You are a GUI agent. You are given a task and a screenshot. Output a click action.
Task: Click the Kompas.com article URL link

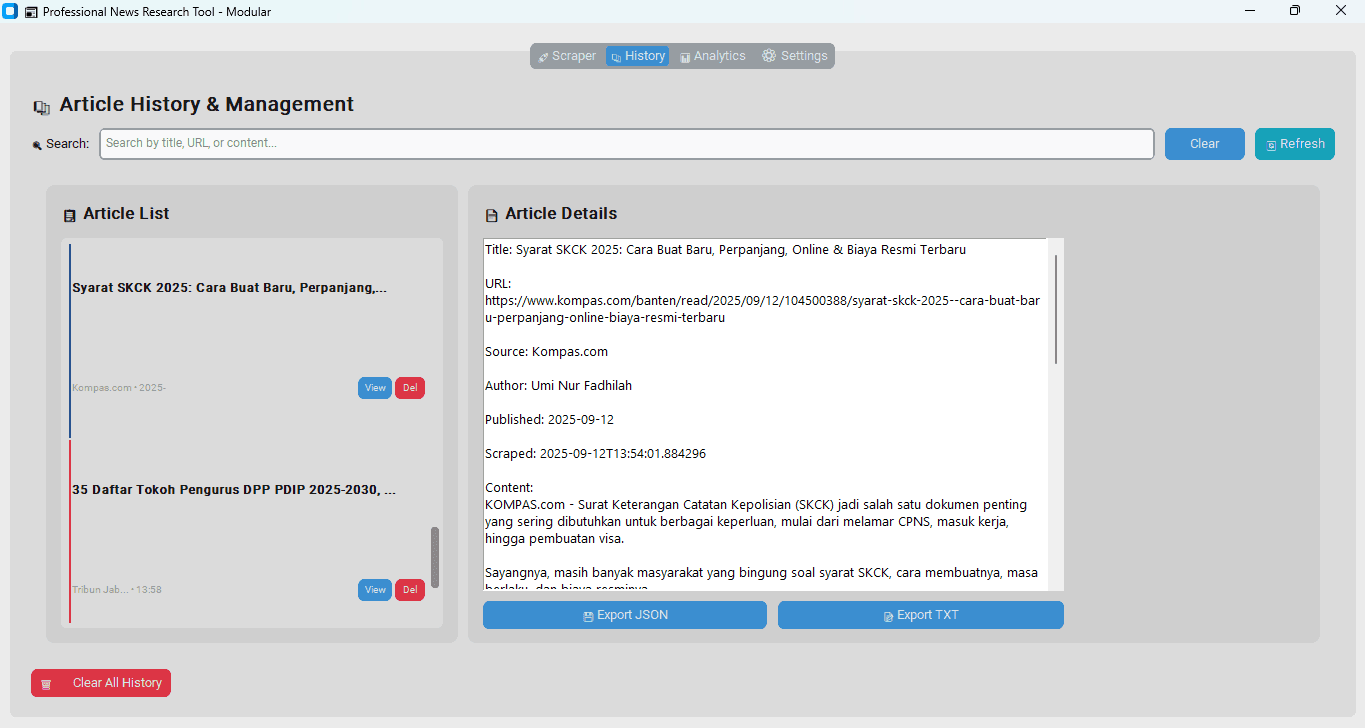tap(762, 300)
